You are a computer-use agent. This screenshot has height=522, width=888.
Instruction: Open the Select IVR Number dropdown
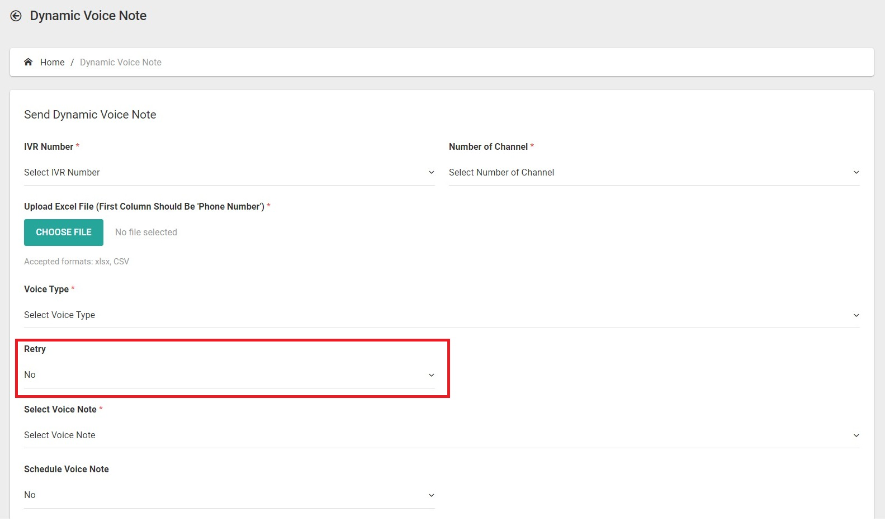(x=229, y=173)
